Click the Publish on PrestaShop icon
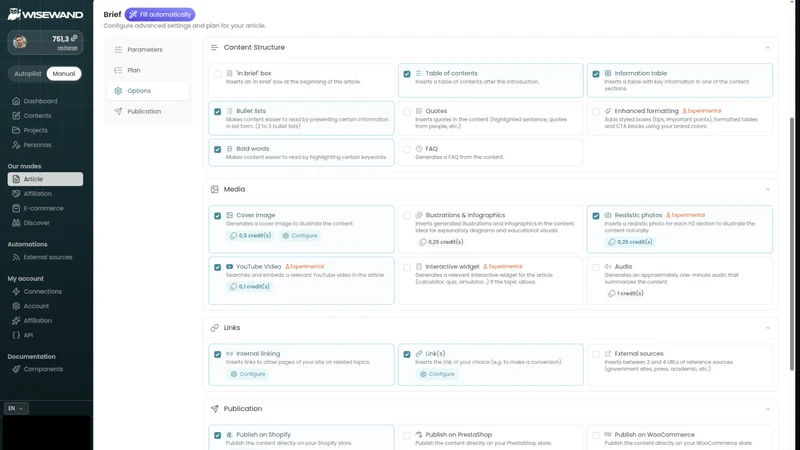 coord(419,435)
